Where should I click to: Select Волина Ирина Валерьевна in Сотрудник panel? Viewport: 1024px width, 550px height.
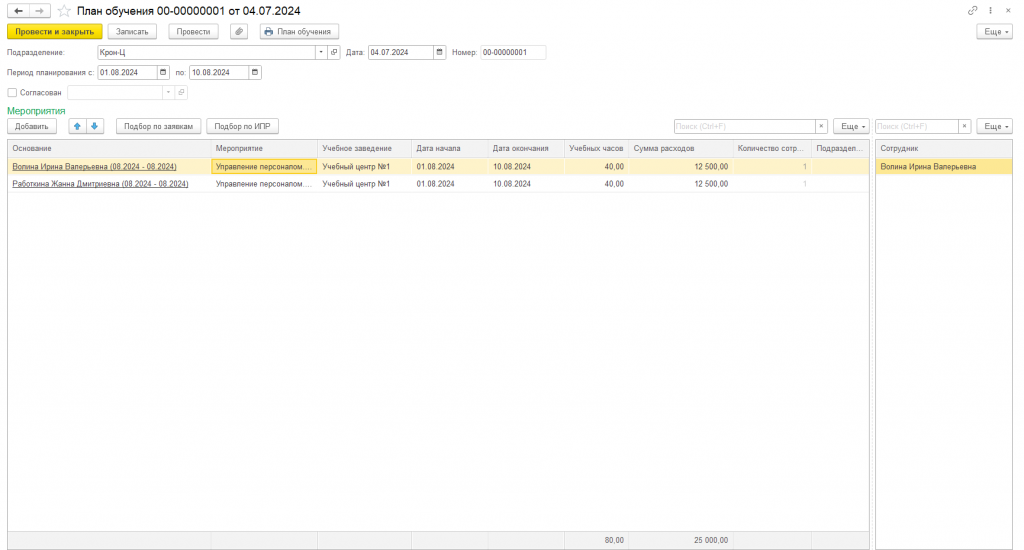click(944, 167)
